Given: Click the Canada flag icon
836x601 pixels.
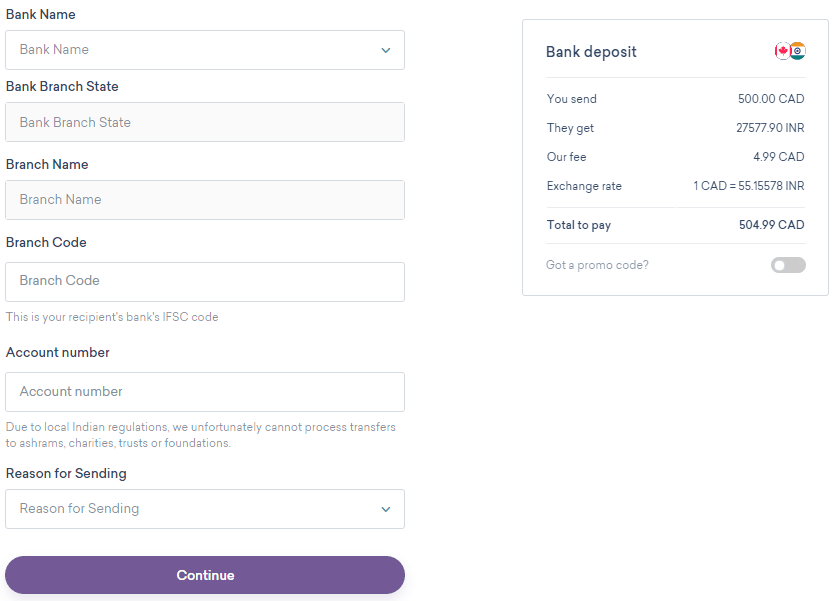Looking at the screenshot, I should coord(783,50).
